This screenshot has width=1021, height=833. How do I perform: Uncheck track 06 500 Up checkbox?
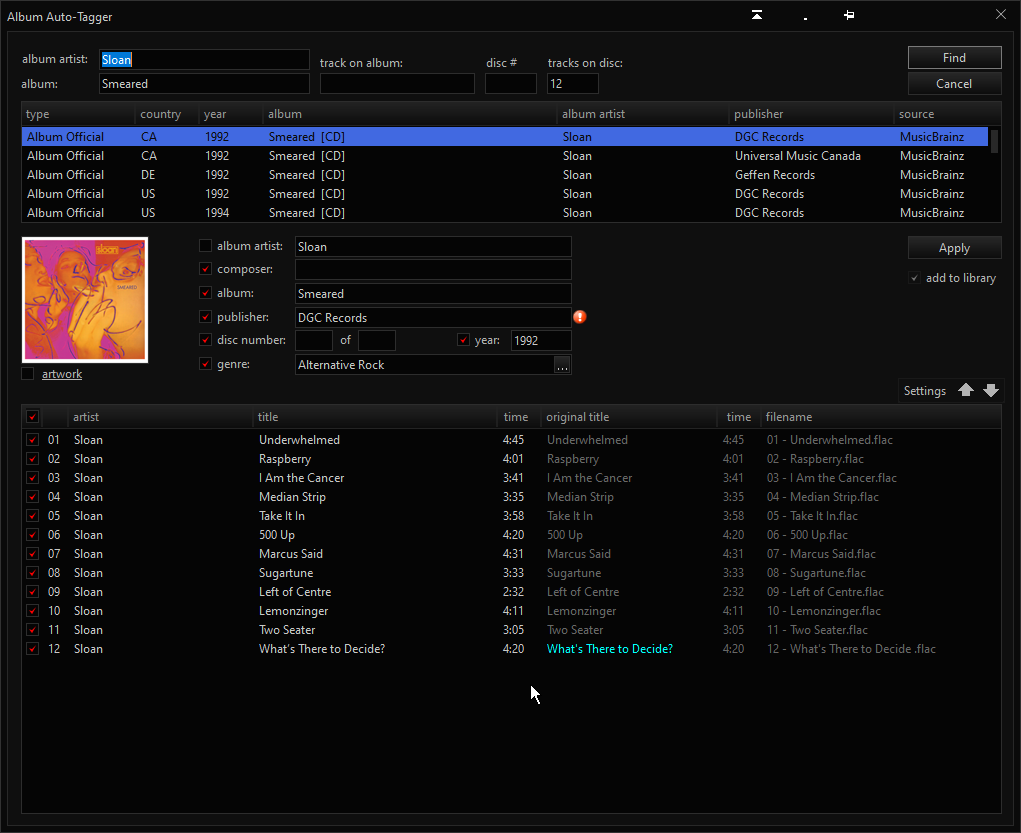(32, 535)
